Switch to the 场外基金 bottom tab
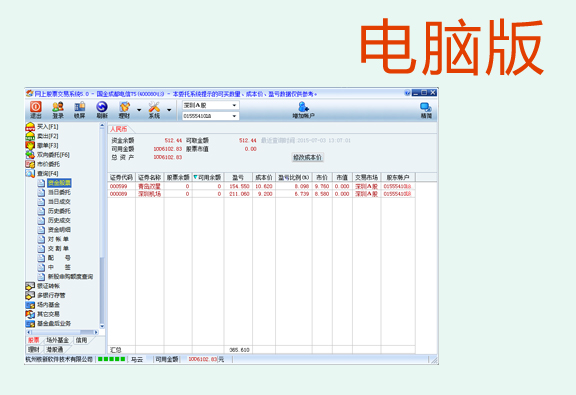576x395 pixels. (x=57, y=340)
